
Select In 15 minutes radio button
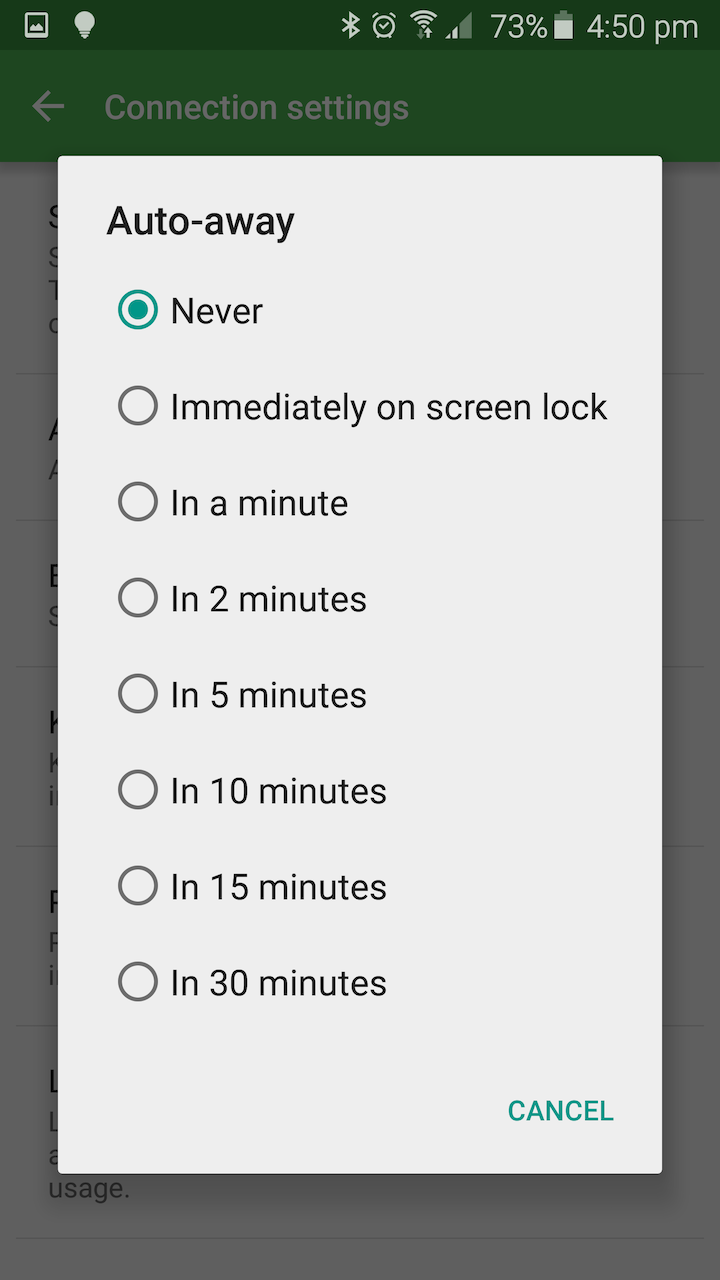coord(138,886)
